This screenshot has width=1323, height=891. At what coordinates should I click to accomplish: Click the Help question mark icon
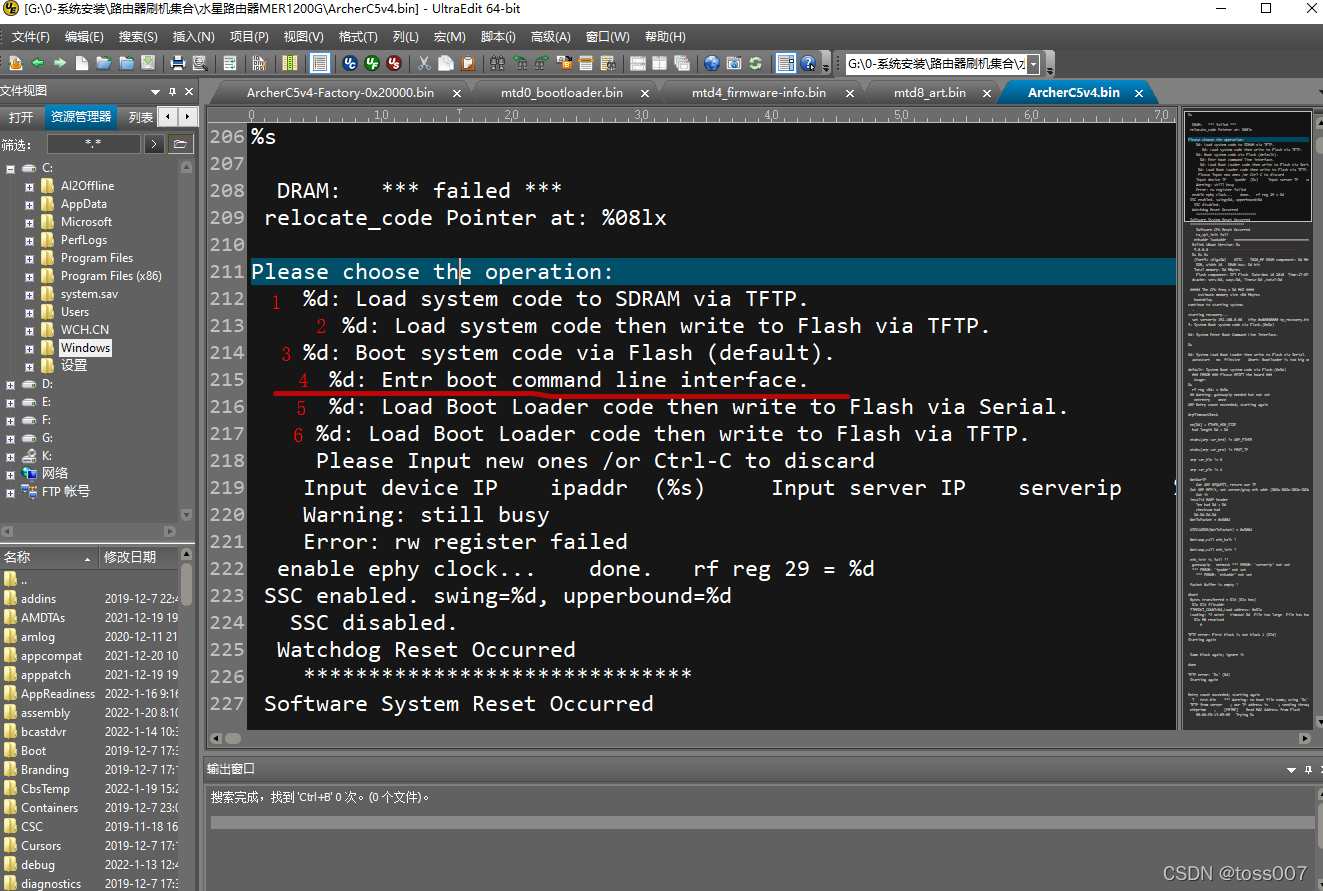click(x=808, y=63)
